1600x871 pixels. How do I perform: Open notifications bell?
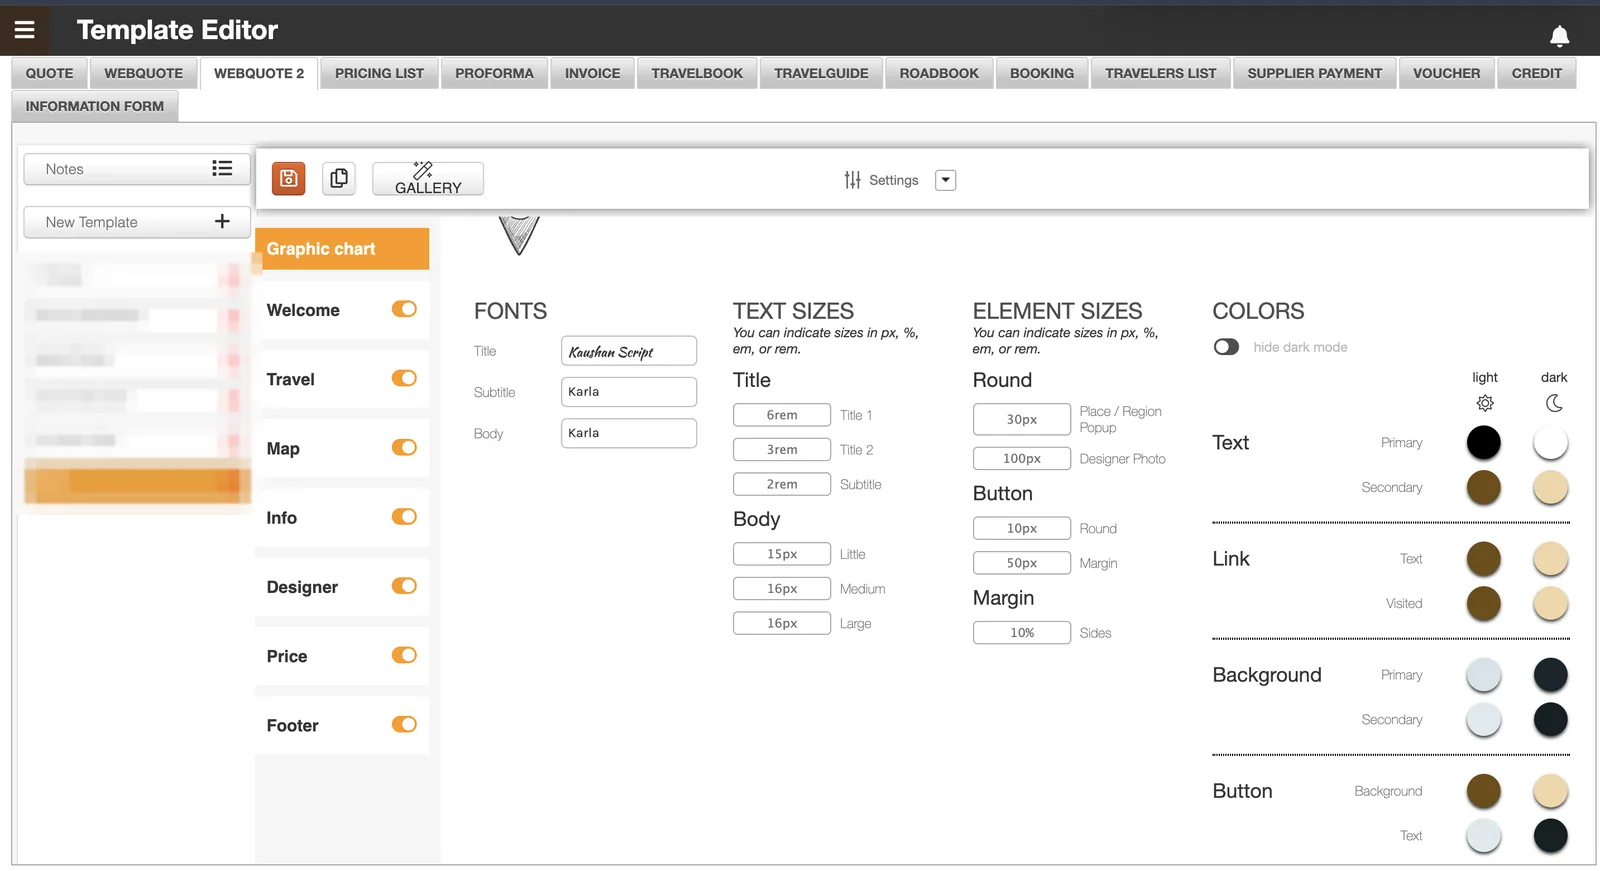(1559, 36)
